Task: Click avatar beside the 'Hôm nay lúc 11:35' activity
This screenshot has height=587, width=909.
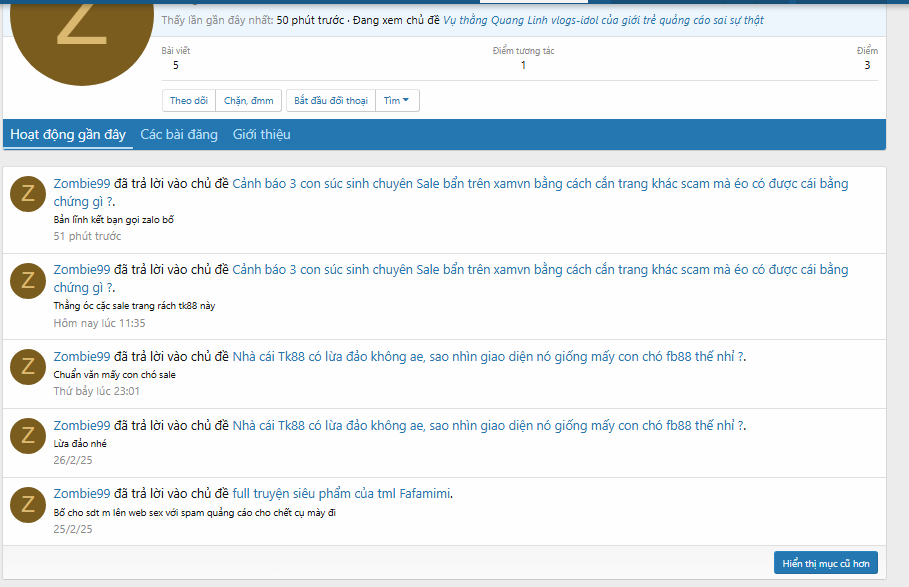Action: pos(28,280)
